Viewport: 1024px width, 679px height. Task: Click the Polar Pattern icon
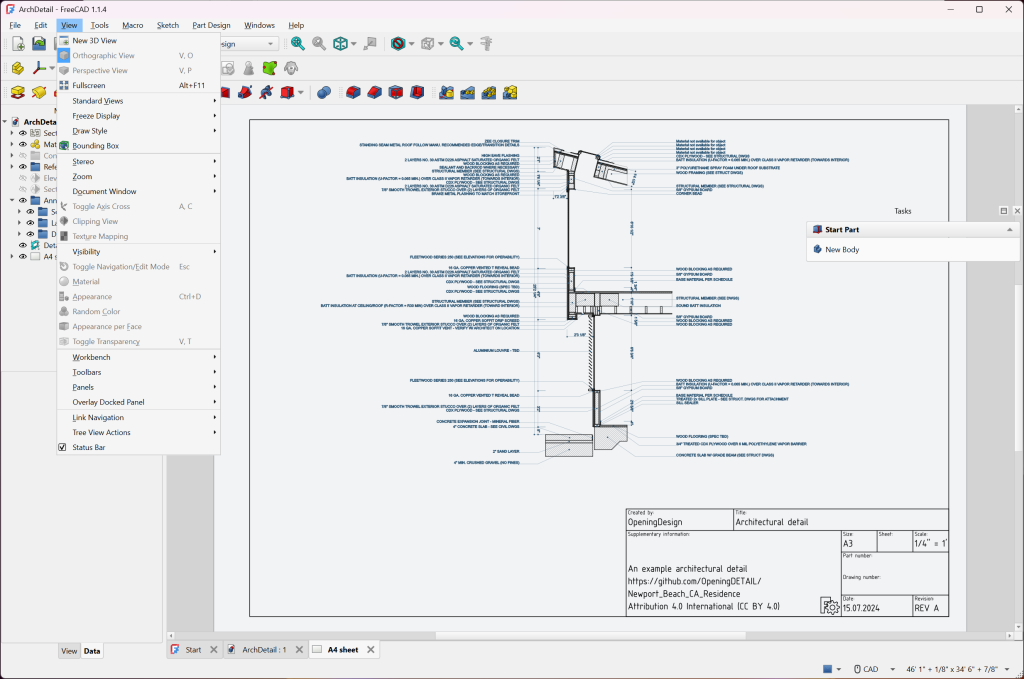click(489, 93)
